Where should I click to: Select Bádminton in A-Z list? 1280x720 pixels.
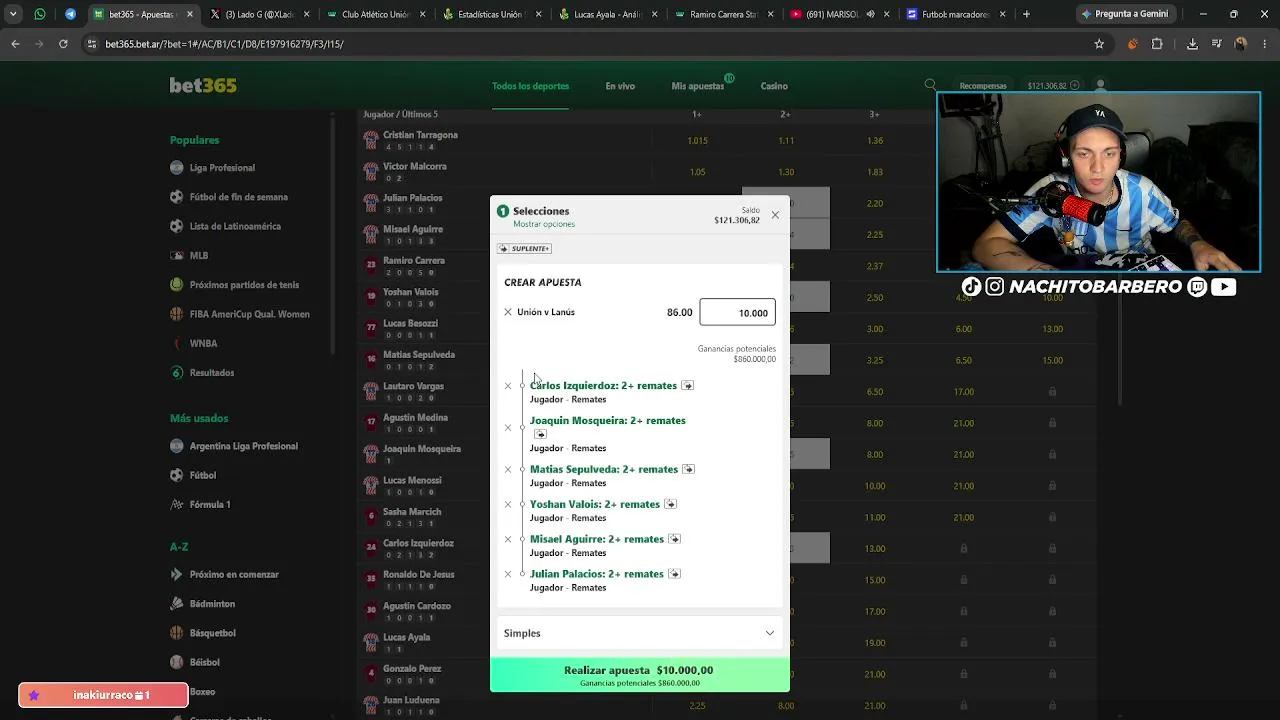click(212, 604)
